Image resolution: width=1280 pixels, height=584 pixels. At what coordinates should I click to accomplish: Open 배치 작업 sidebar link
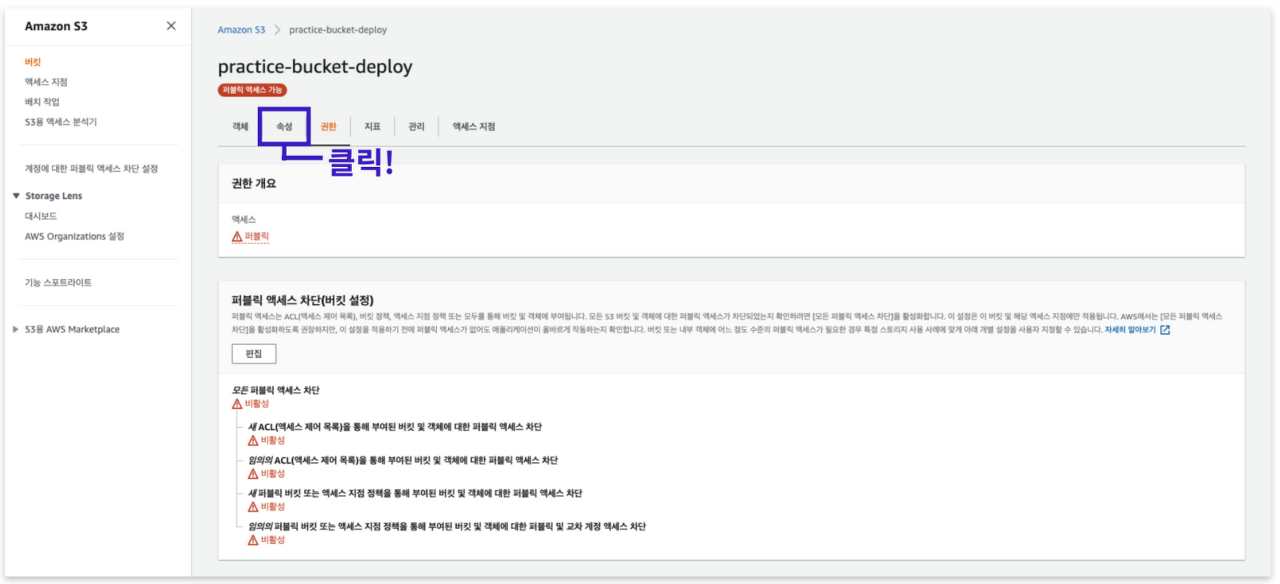point(42,102)
